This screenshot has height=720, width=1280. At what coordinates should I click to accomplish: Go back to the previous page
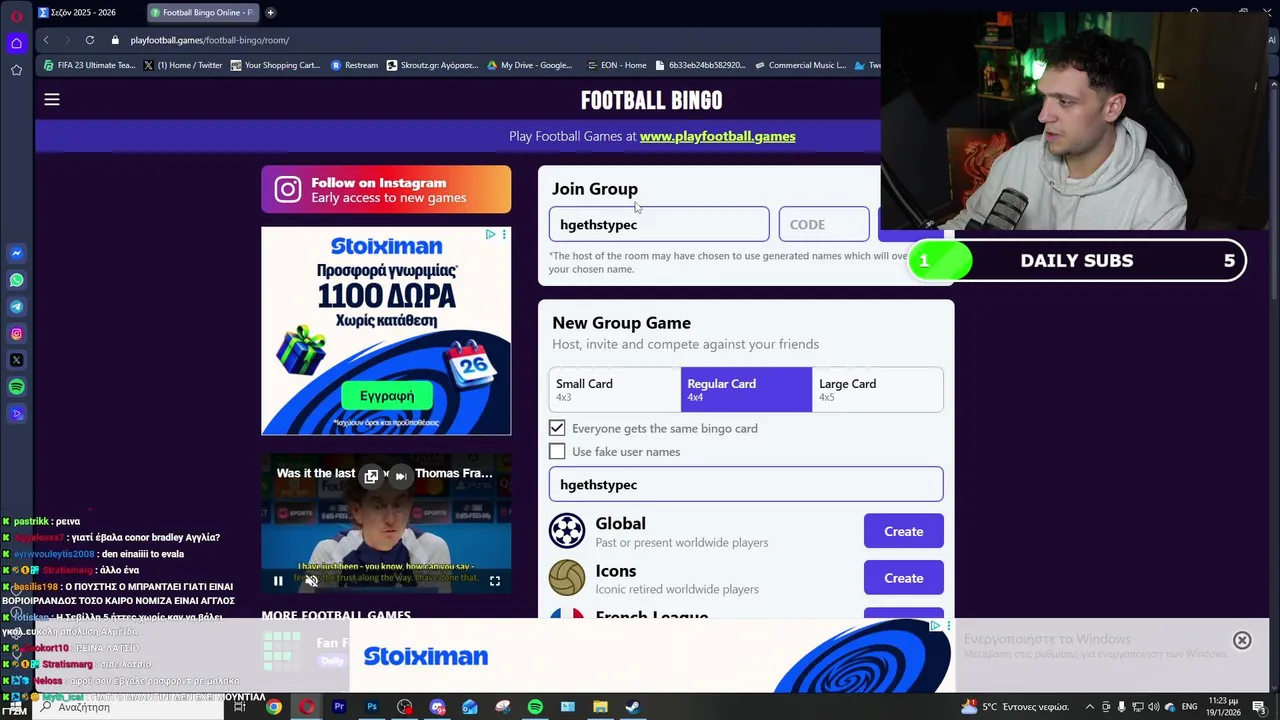pos(46,40)
